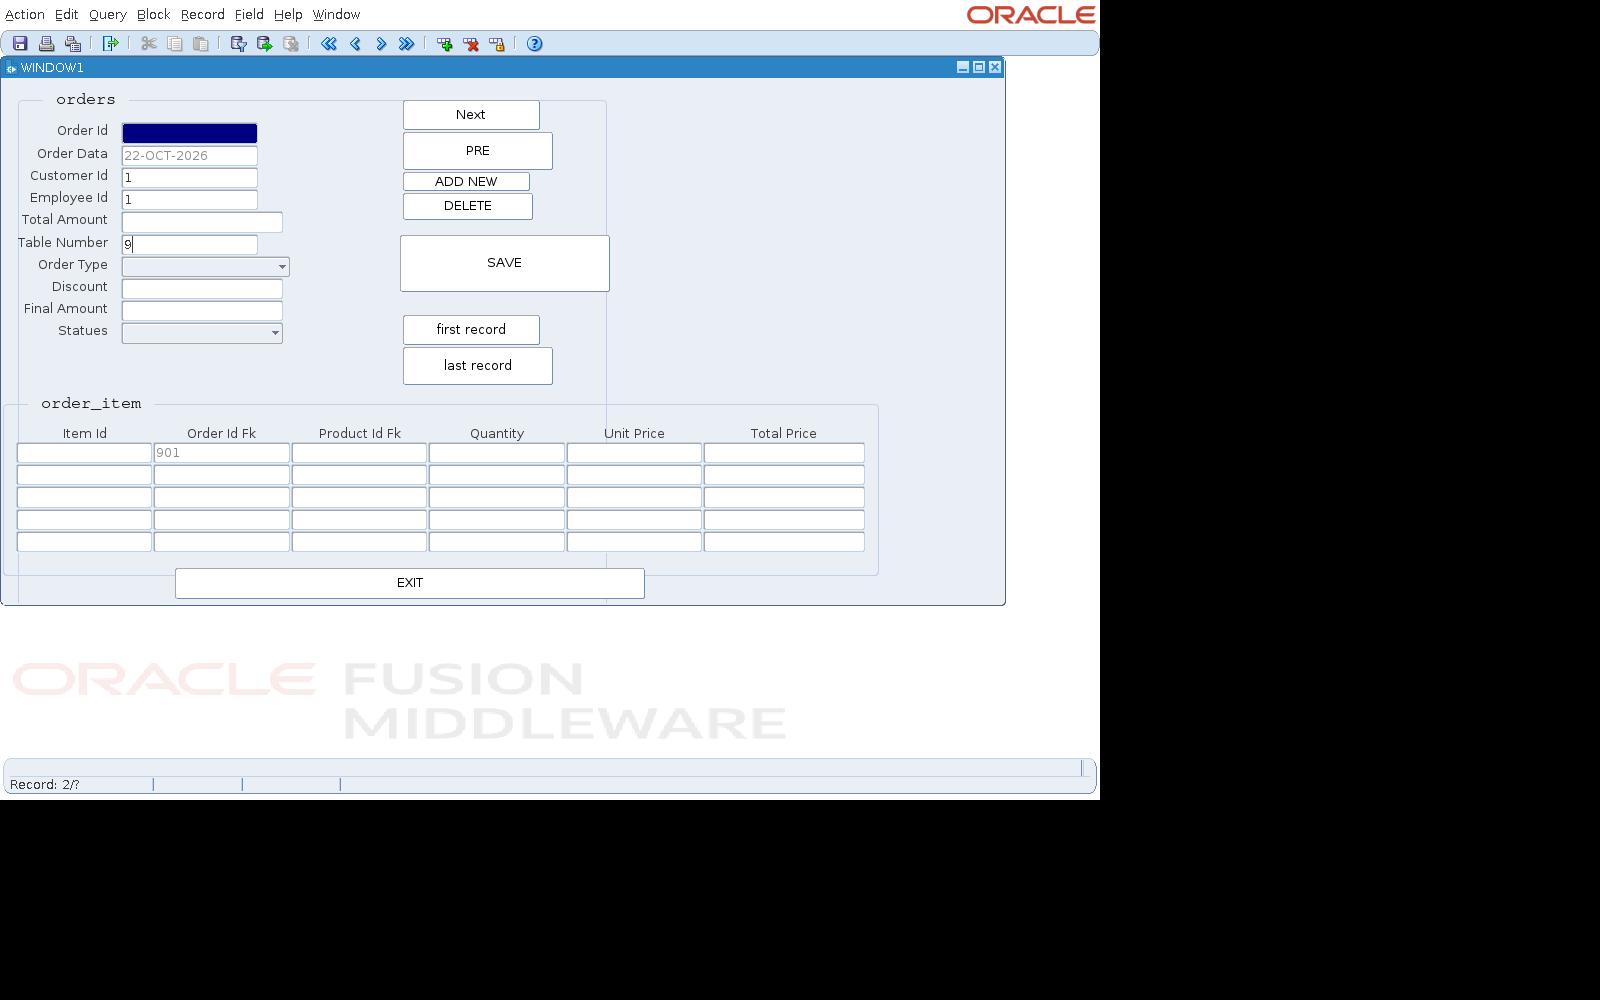Click the Print icon in toolbar
This screenshot has height=1000, width=1600.
click(x=46, y=44)
